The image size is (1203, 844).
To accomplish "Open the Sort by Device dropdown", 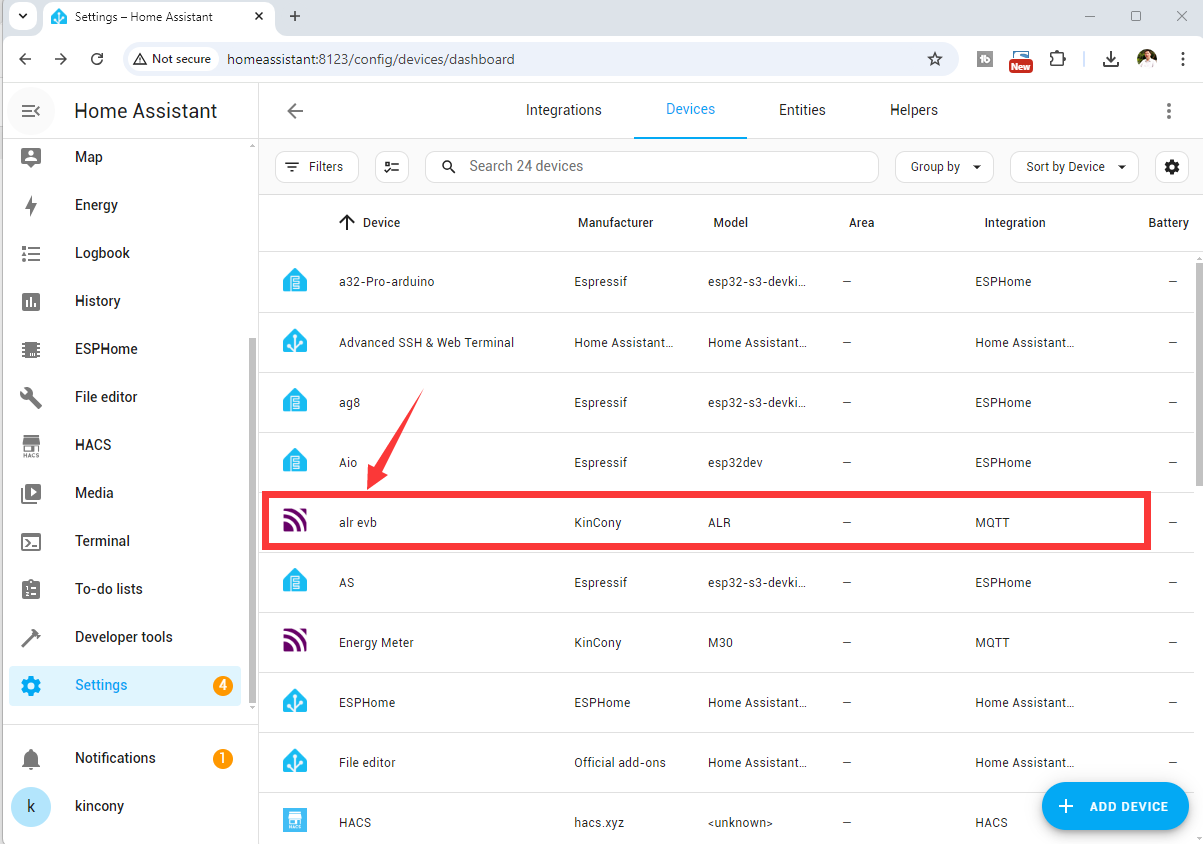I will (1074, 167).
